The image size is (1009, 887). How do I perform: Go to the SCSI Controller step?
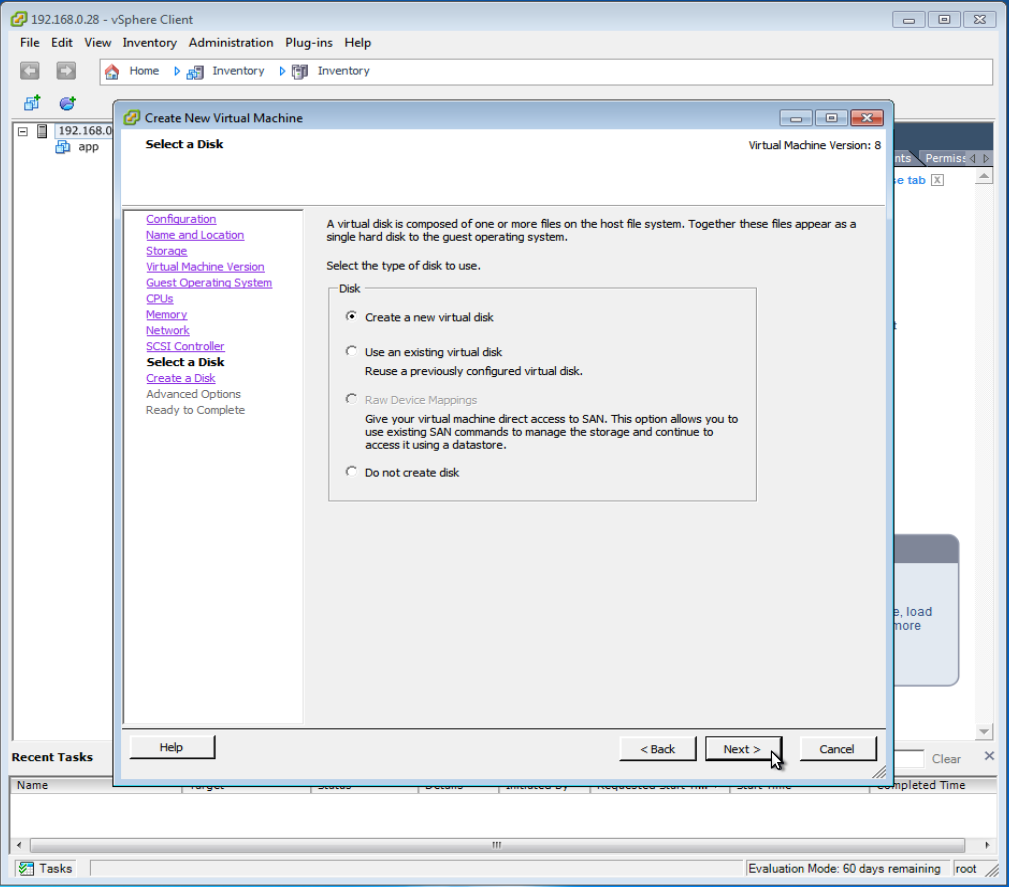click(185, 346)
